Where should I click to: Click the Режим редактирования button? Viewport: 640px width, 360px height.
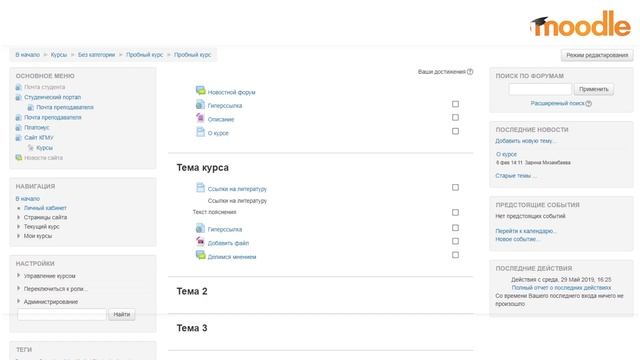click(597, 55)
